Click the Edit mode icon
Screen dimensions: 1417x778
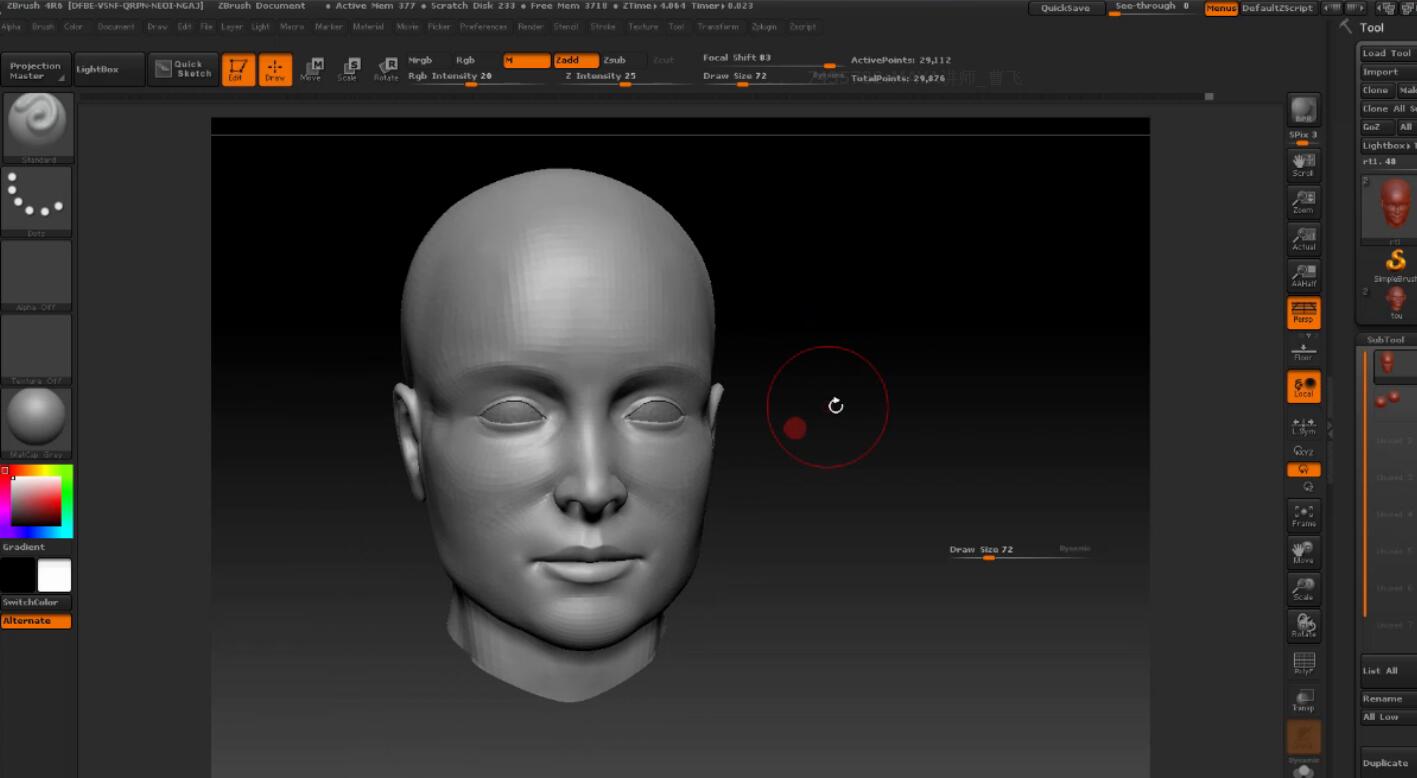point(238,70)
